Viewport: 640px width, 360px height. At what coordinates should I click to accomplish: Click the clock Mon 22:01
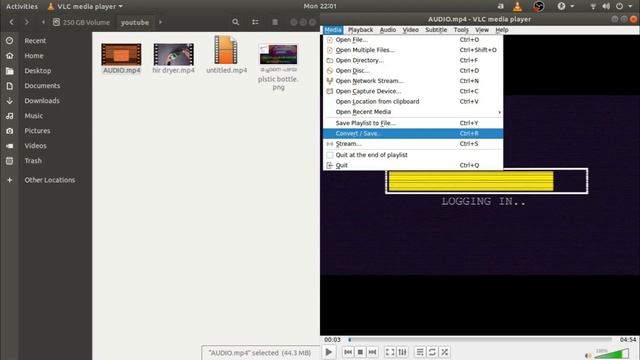click(x=320, y=6)
